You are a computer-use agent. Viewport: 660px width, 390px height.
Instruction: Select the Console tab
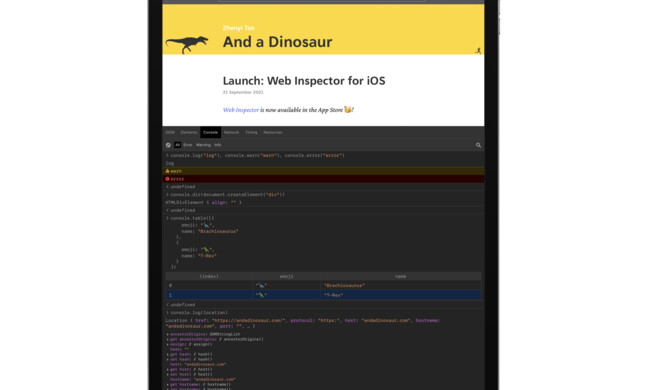pos(210,132)
